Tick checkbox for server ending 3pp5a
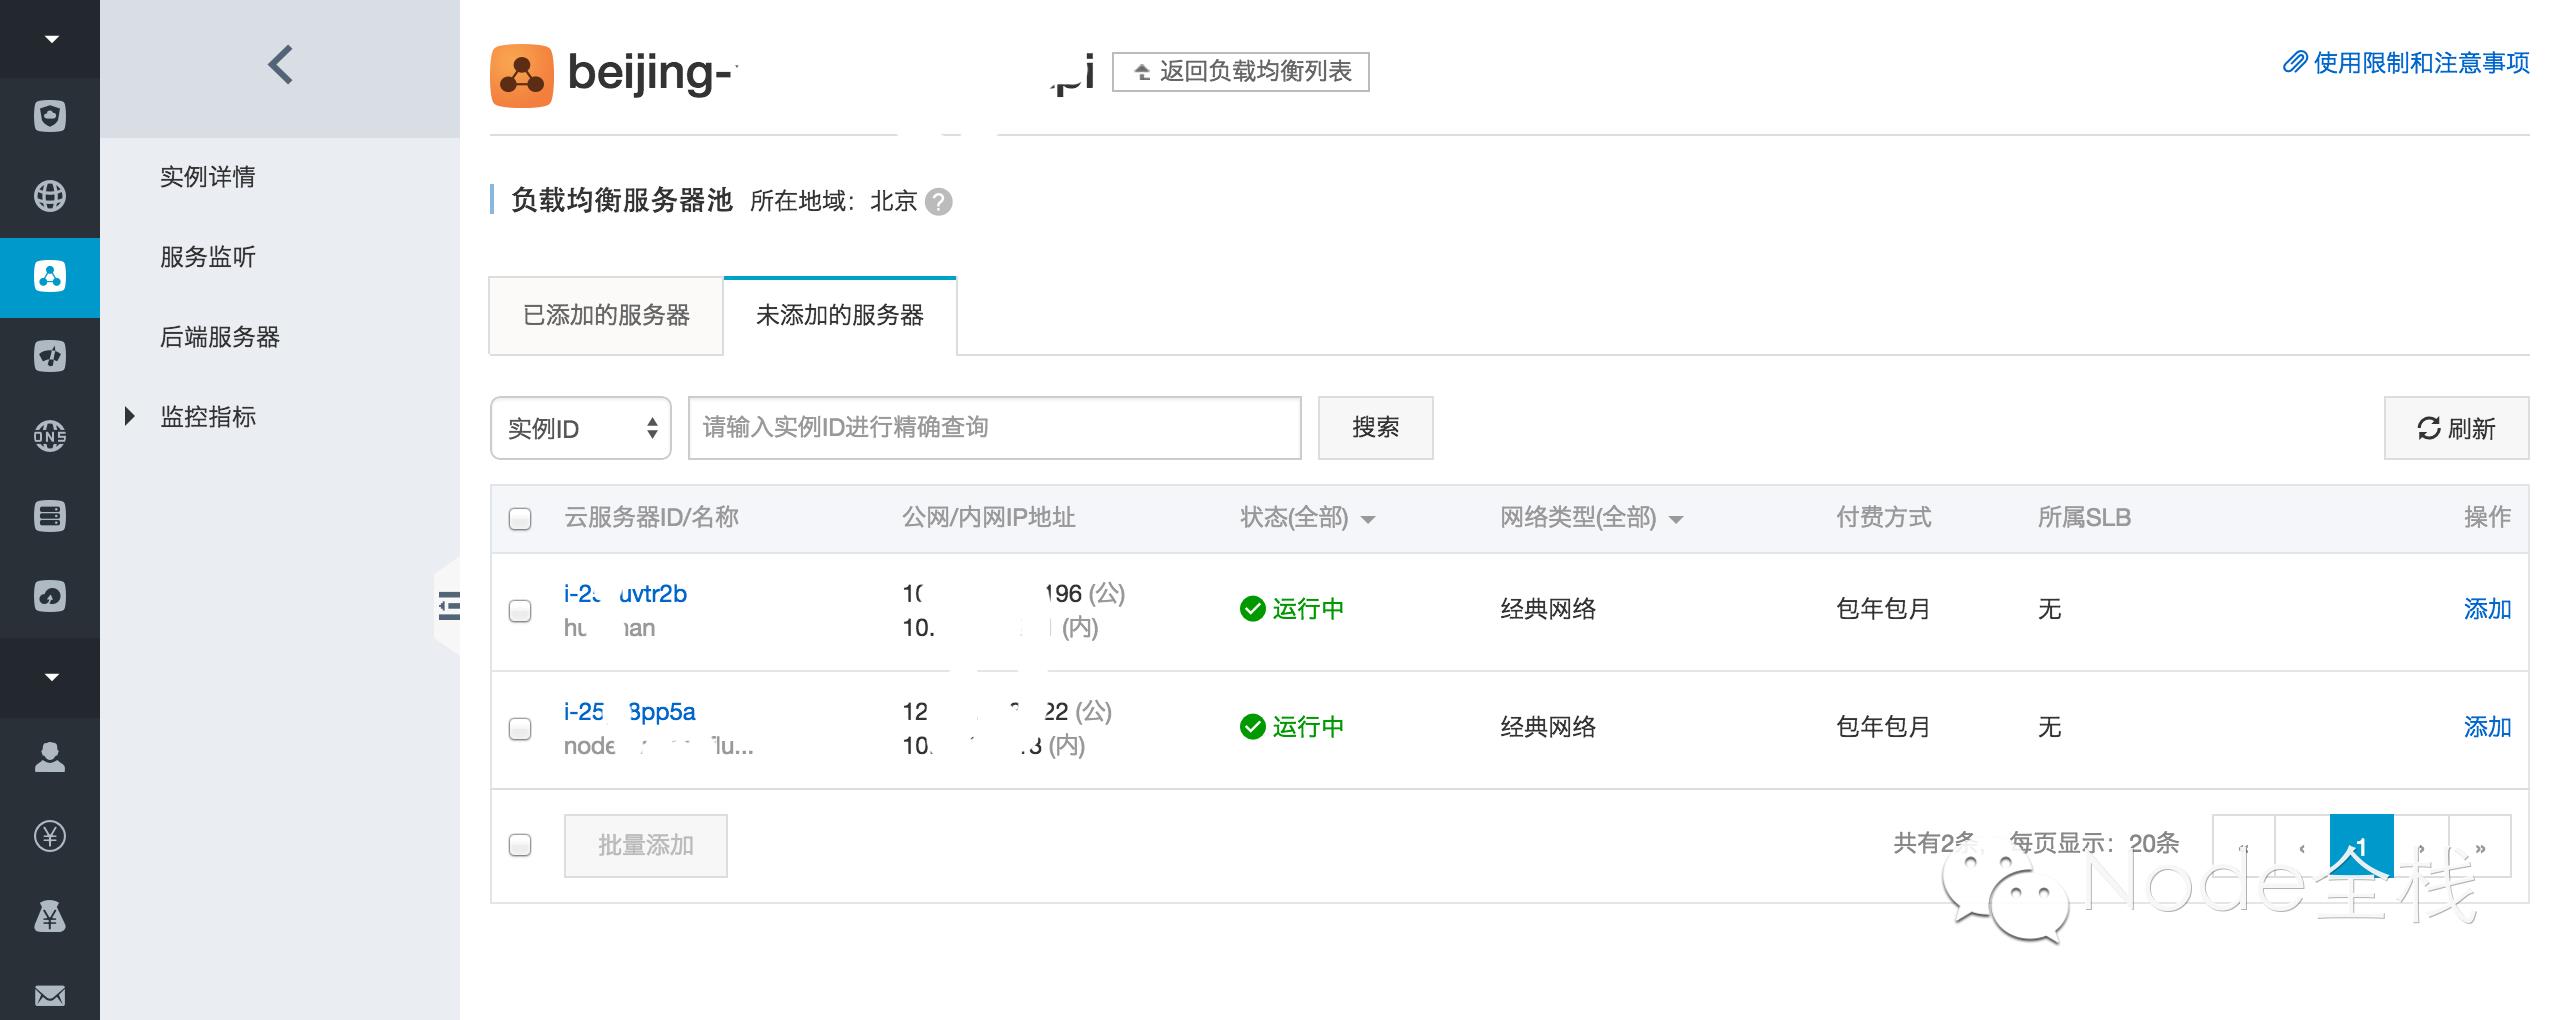Viewport: 2560px width, 1020px height. [520, 729]
